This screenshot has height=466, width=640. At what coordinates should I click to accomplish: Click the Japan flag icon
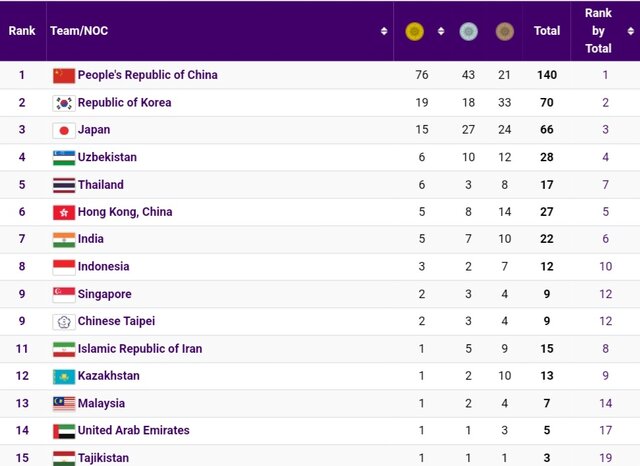point(64,130)
